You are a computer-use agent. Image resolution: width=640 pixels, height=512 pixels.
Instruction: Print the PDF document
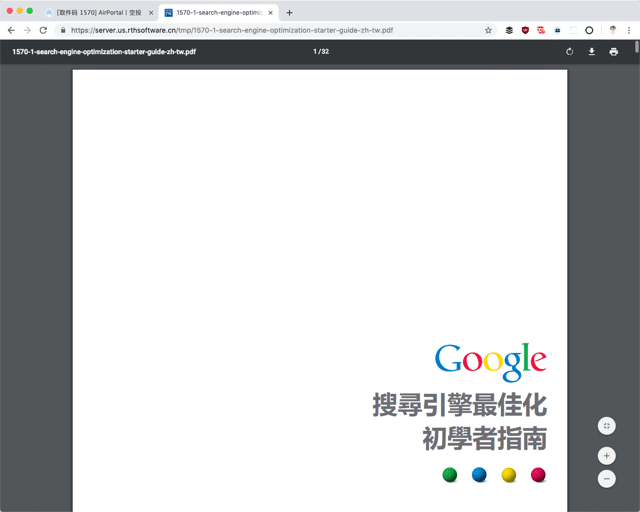click(x=613, y=51)
